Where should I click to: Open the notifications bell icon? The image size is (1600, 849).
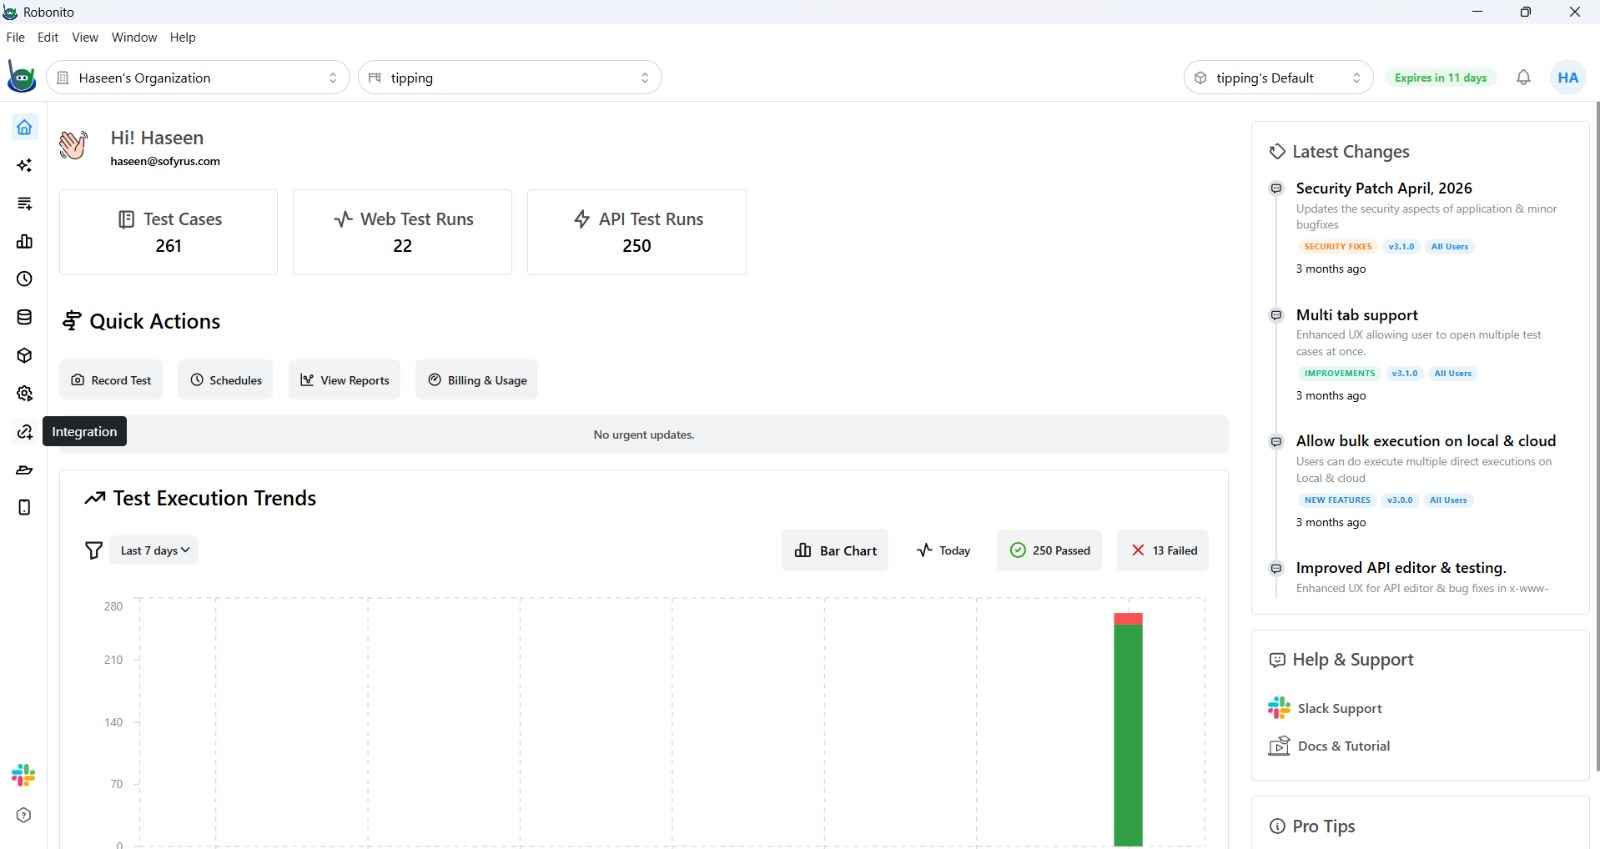coord(1523,77)
